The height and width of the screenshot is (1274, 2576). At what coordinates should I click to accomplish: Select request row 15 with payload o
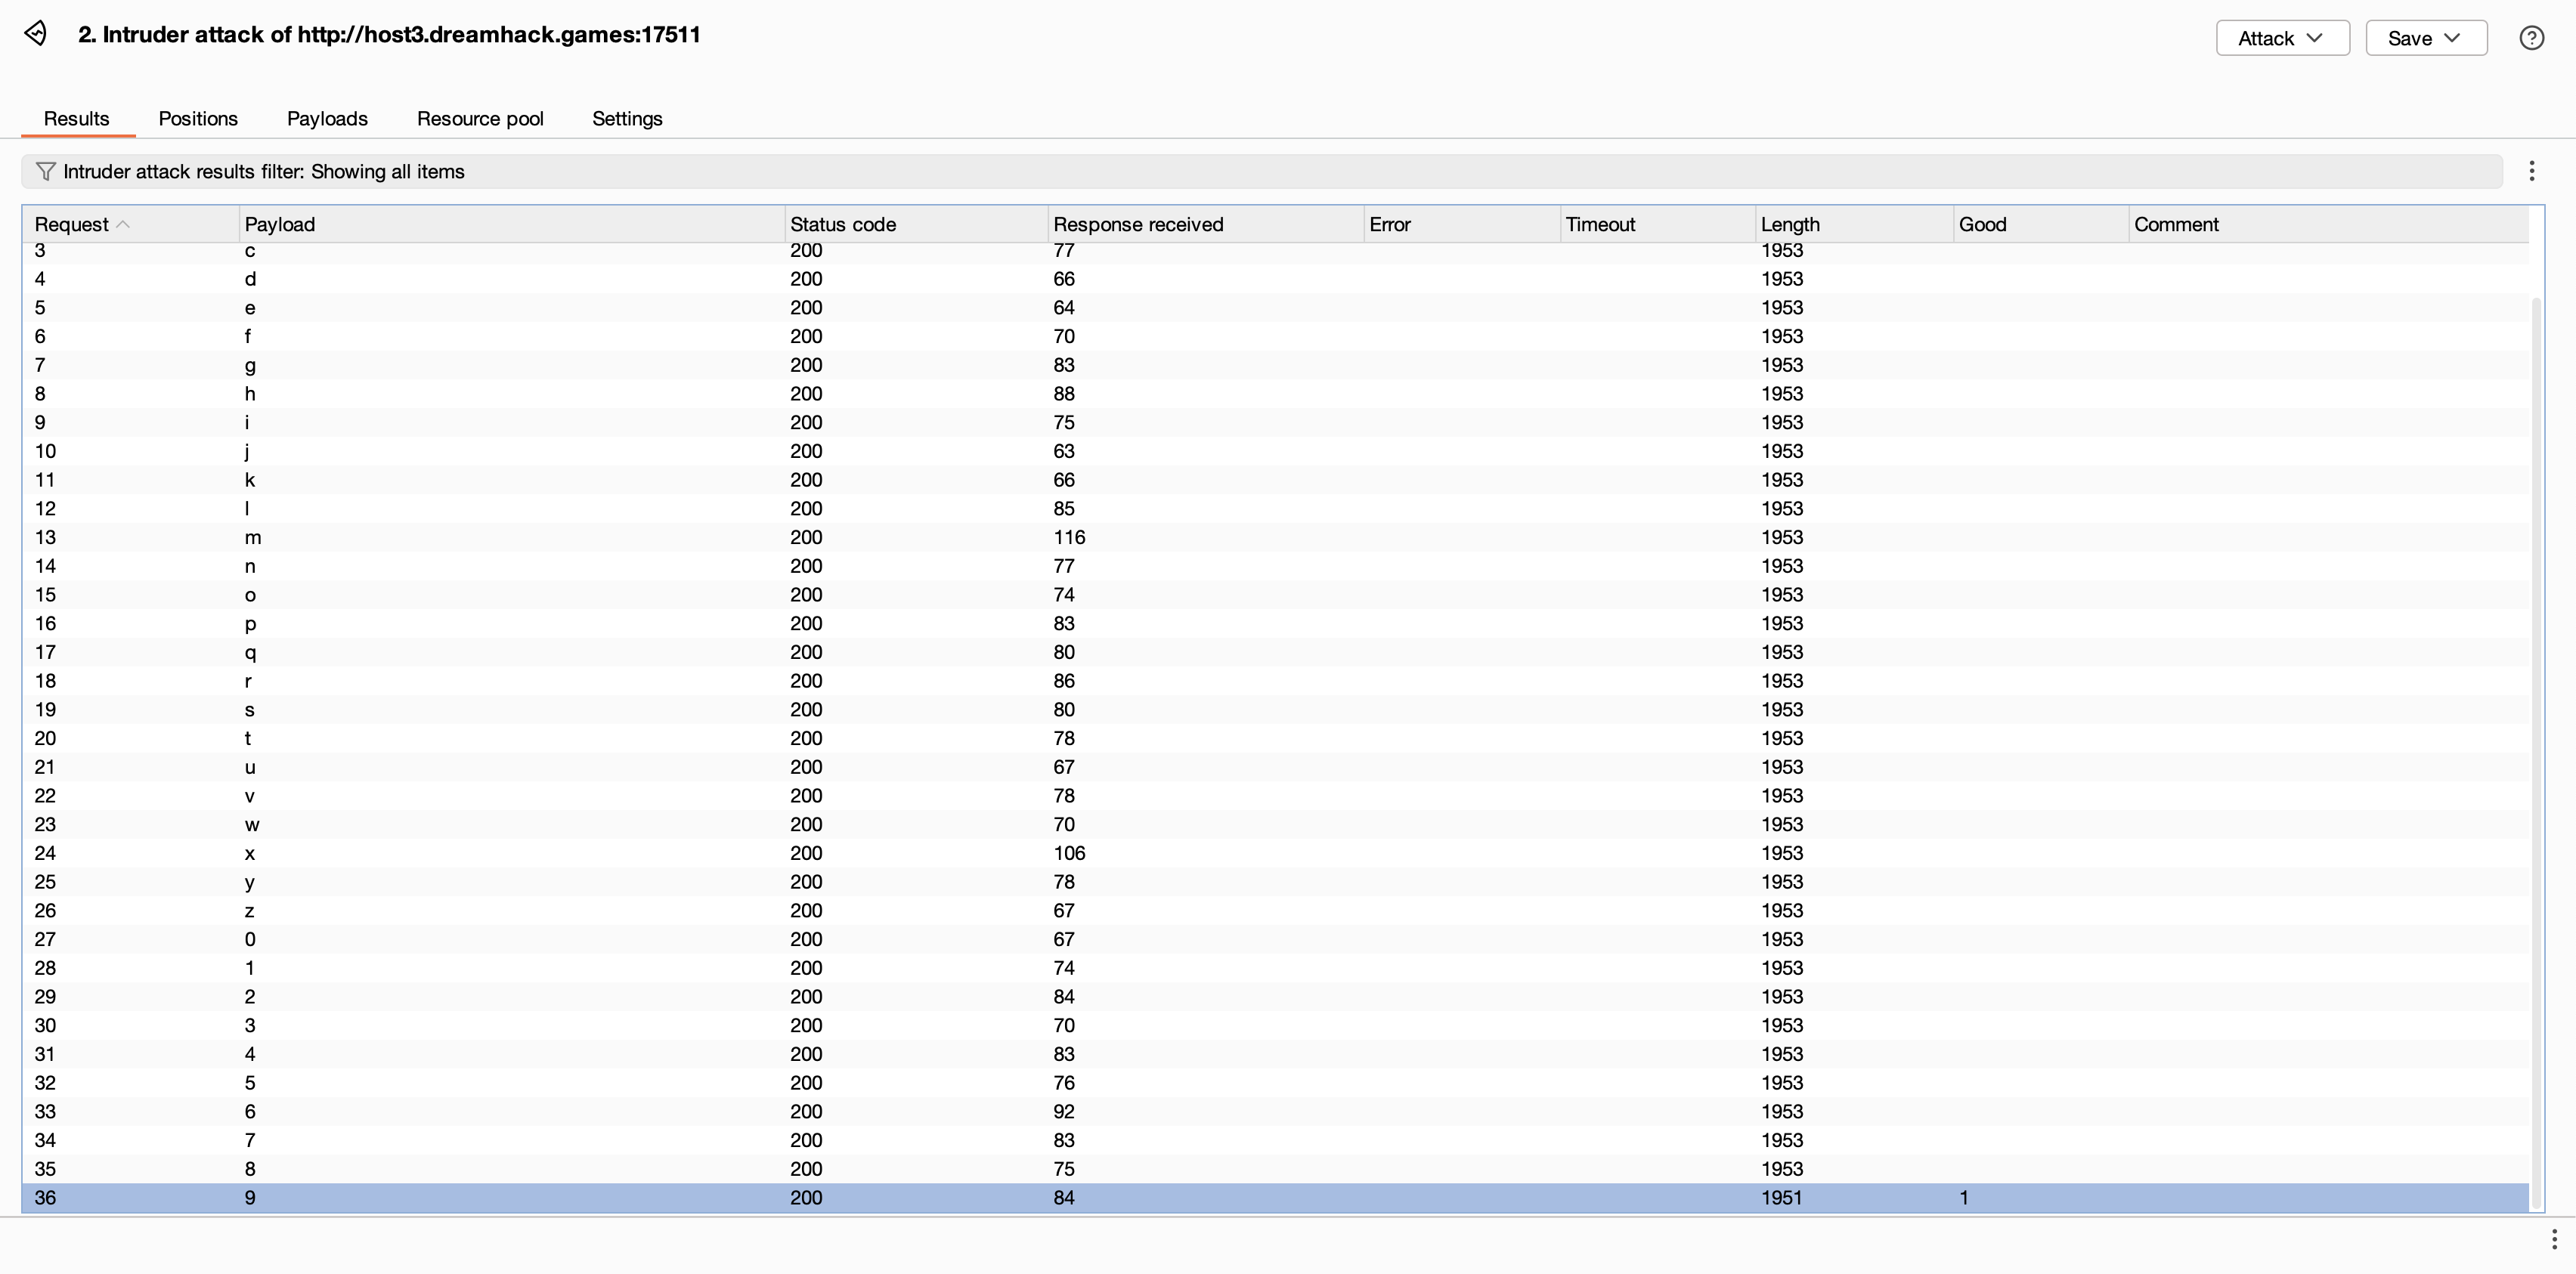click(1276, 595)
